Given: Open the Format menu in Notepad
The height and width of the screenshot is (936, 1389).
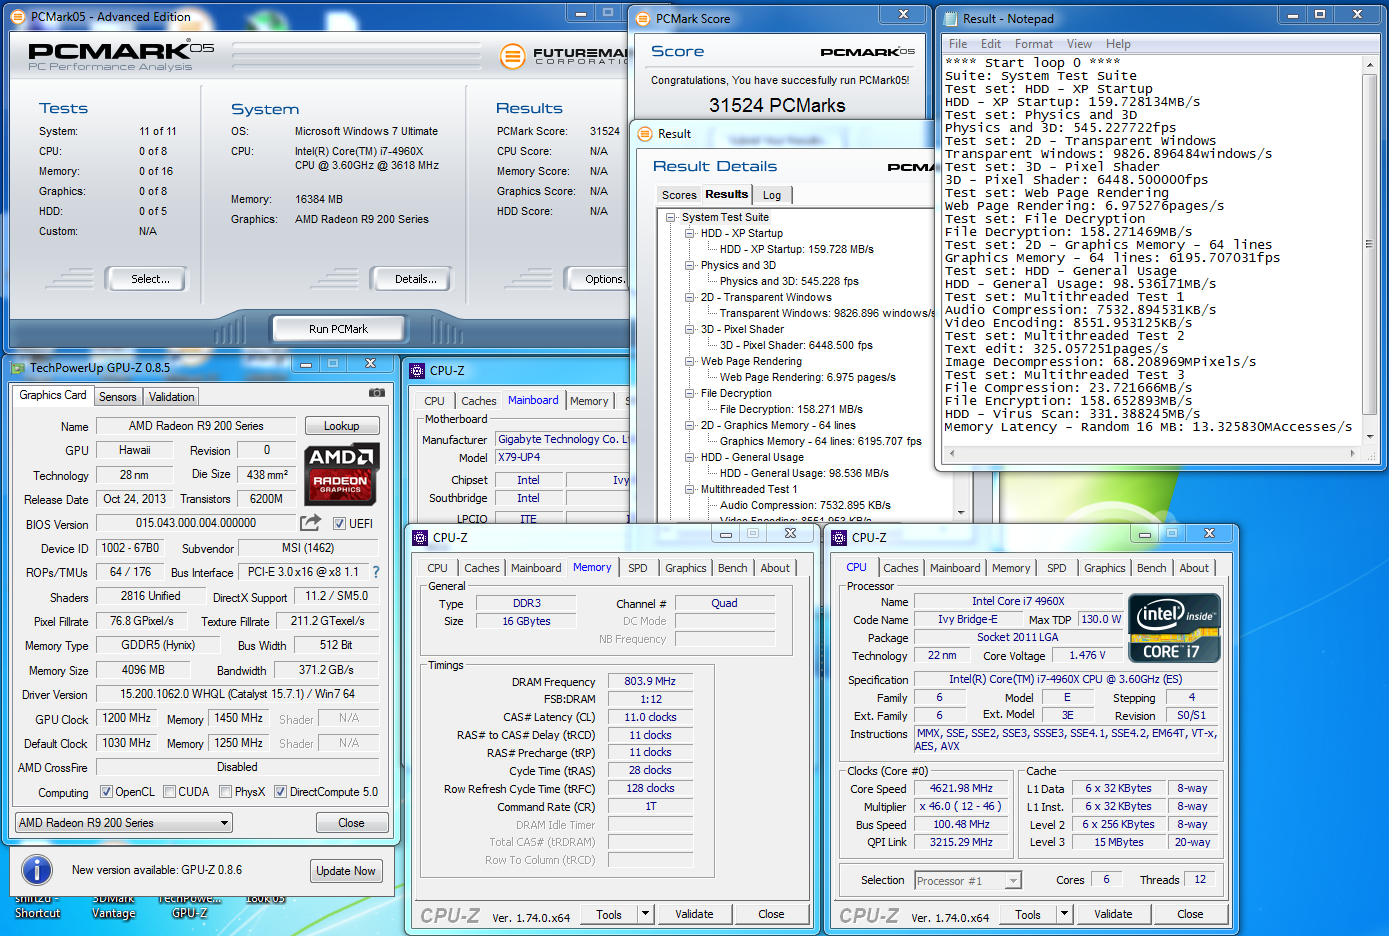Looking at the screenshot, I should pyautogui.click(x=1033, y=44).
